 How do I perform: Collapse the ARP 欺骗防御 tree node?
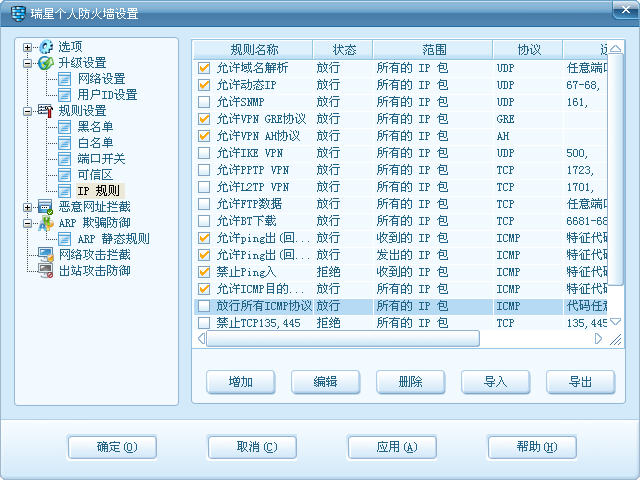pos(27,223)
